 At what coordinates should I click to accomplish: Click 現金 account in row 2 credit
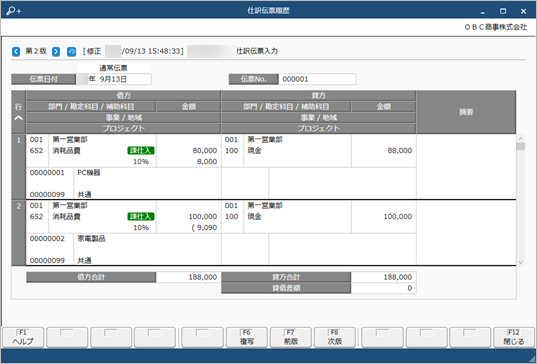pos(254,217)
